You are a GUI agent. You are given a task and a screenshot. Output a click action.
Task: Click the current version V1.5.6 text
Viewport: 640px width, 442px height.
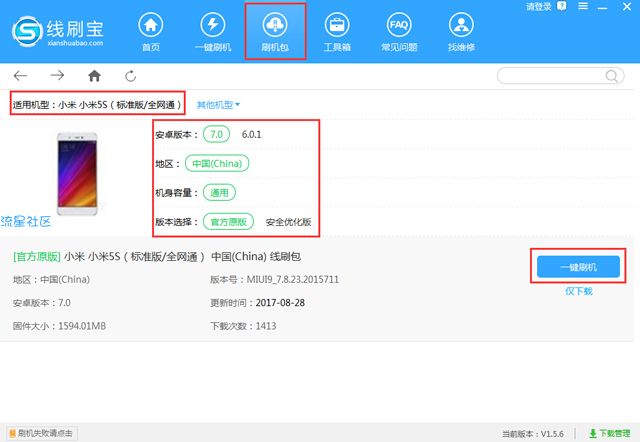[x=533, y=434]
